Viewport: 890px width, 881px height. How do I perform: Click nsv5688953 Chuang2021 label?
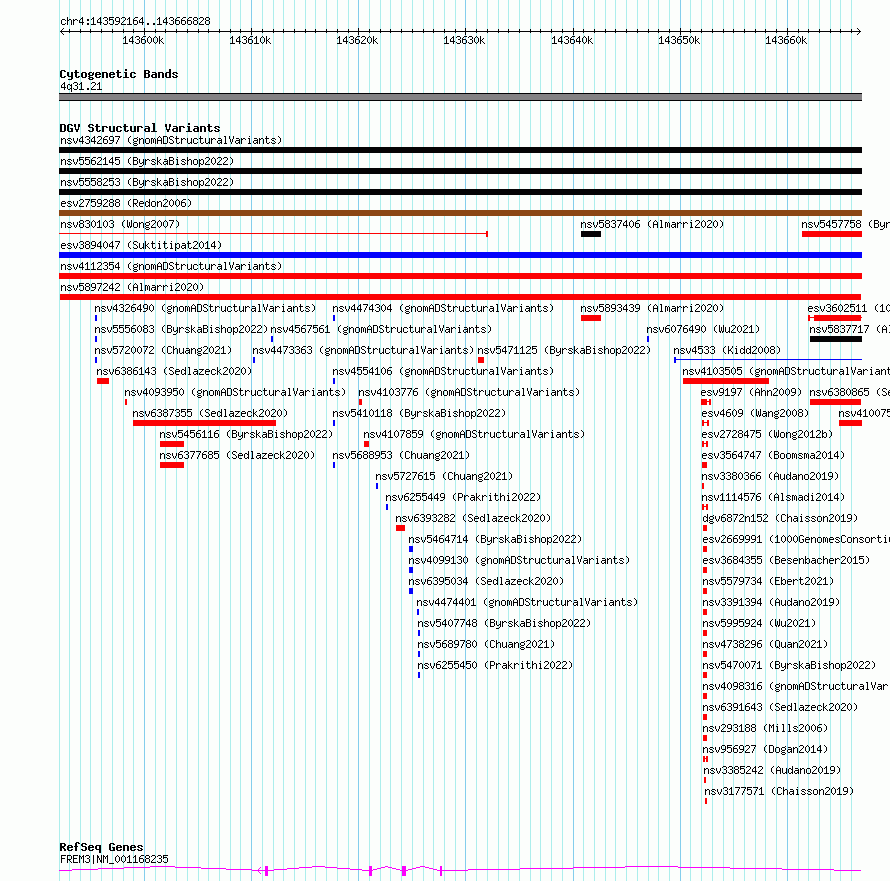[x=401, y=455]
